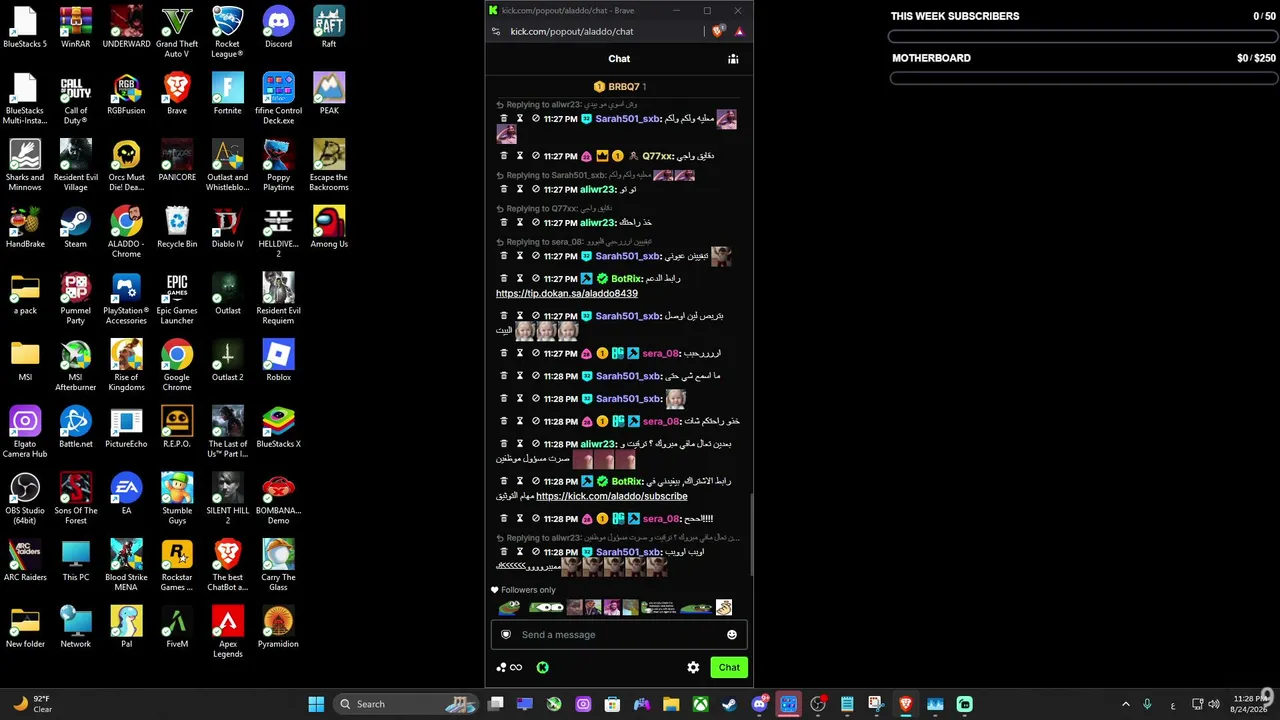This screenshot has height=720, width=1280.
Task: Click the Followers only mode label
Action: click(523, 590)
